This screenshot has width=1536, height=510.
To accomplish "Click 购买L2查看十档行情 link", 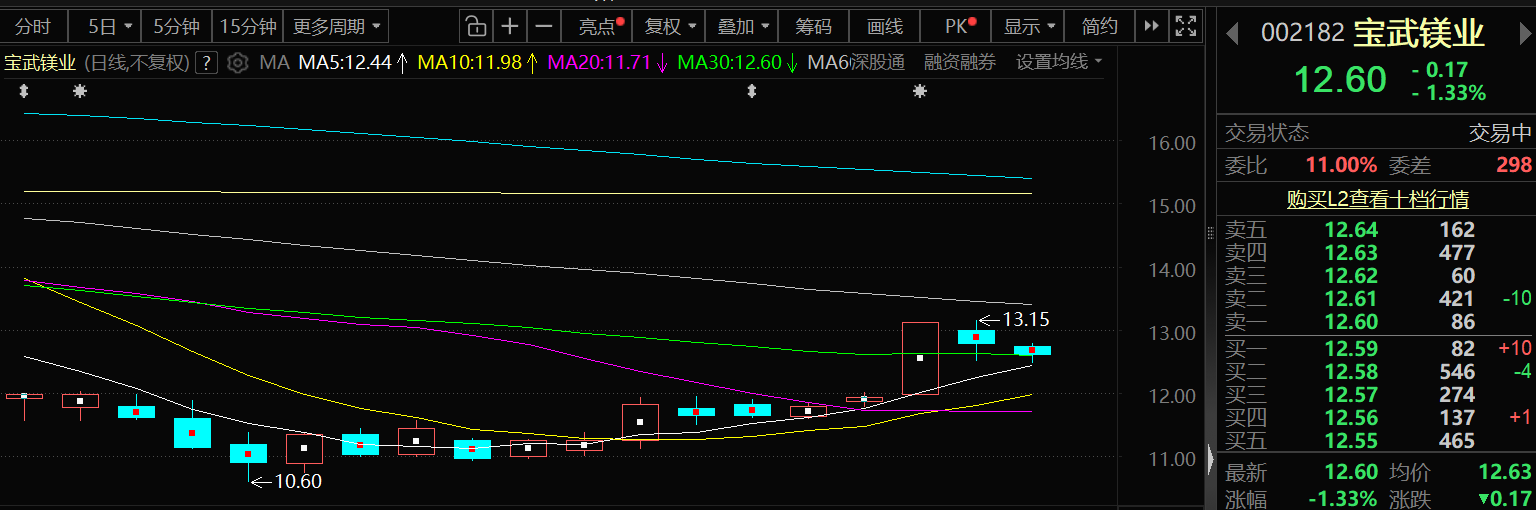I will pos(1378,200).
